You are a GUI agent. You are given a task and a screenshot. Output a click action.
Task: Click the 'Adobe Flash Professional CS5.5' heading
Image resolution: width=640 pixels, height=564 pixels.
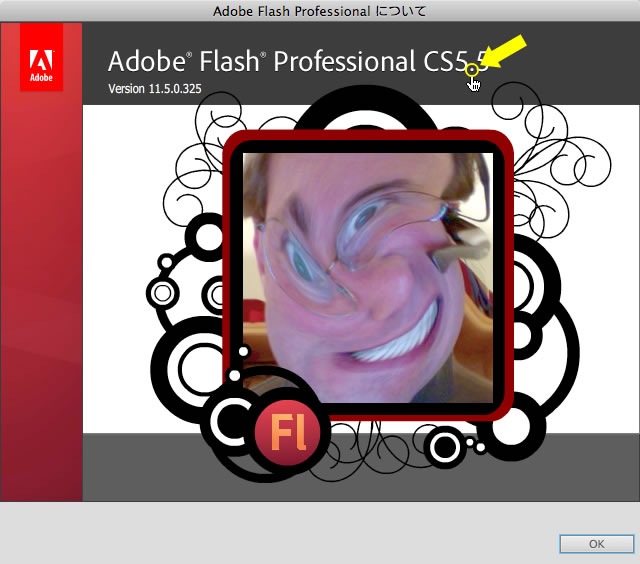pyautogui.click(x=298, y=61)
